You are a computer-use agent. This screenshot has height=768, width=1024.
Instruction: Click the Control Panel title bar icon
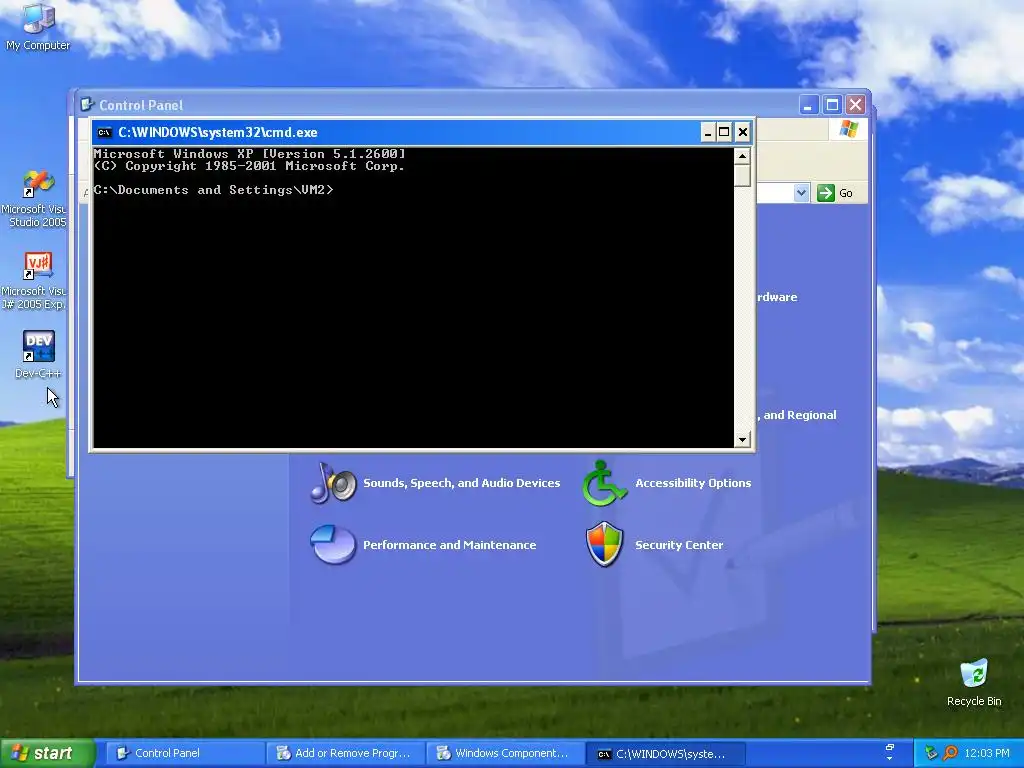pos(87,104)
